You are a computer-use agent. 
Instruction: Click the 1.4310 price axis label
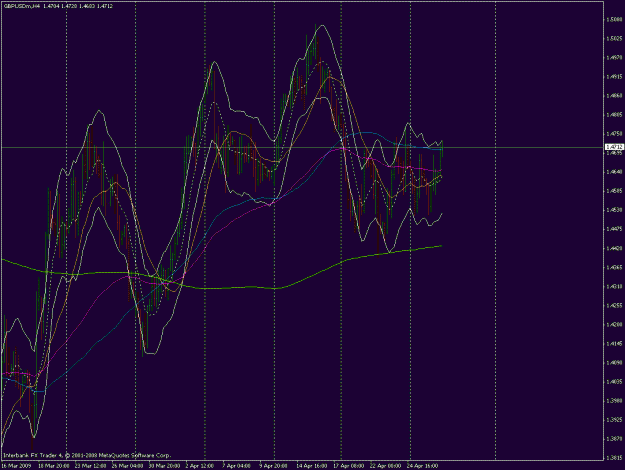coord(614,287)
